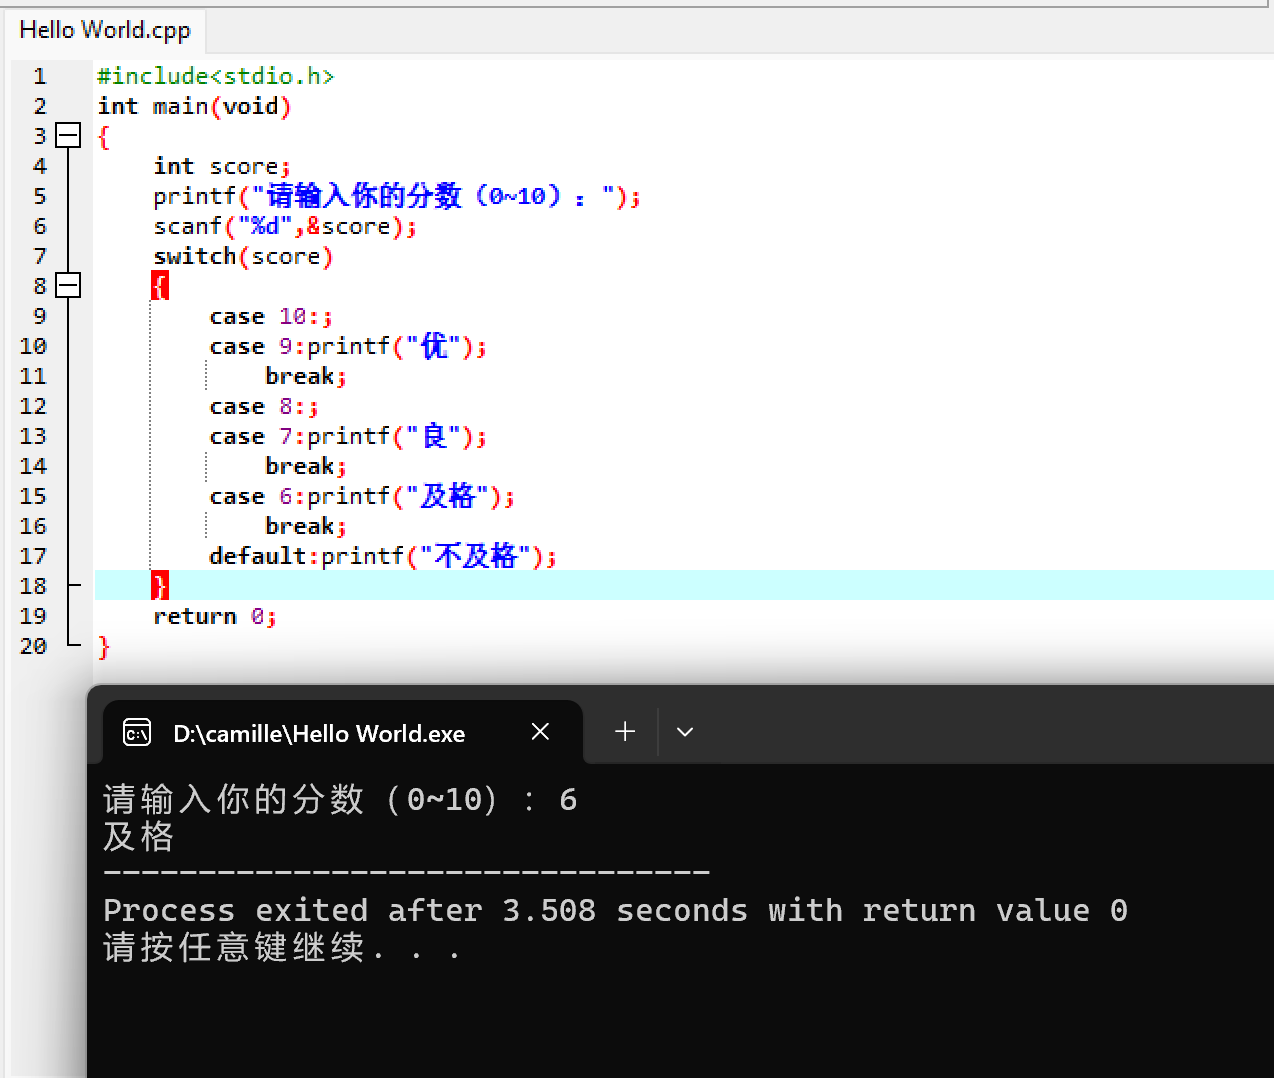Click the 'case 10:;' line
Screen dimensions: 1274x1078
pyautogui.click(x=271, y=316)
